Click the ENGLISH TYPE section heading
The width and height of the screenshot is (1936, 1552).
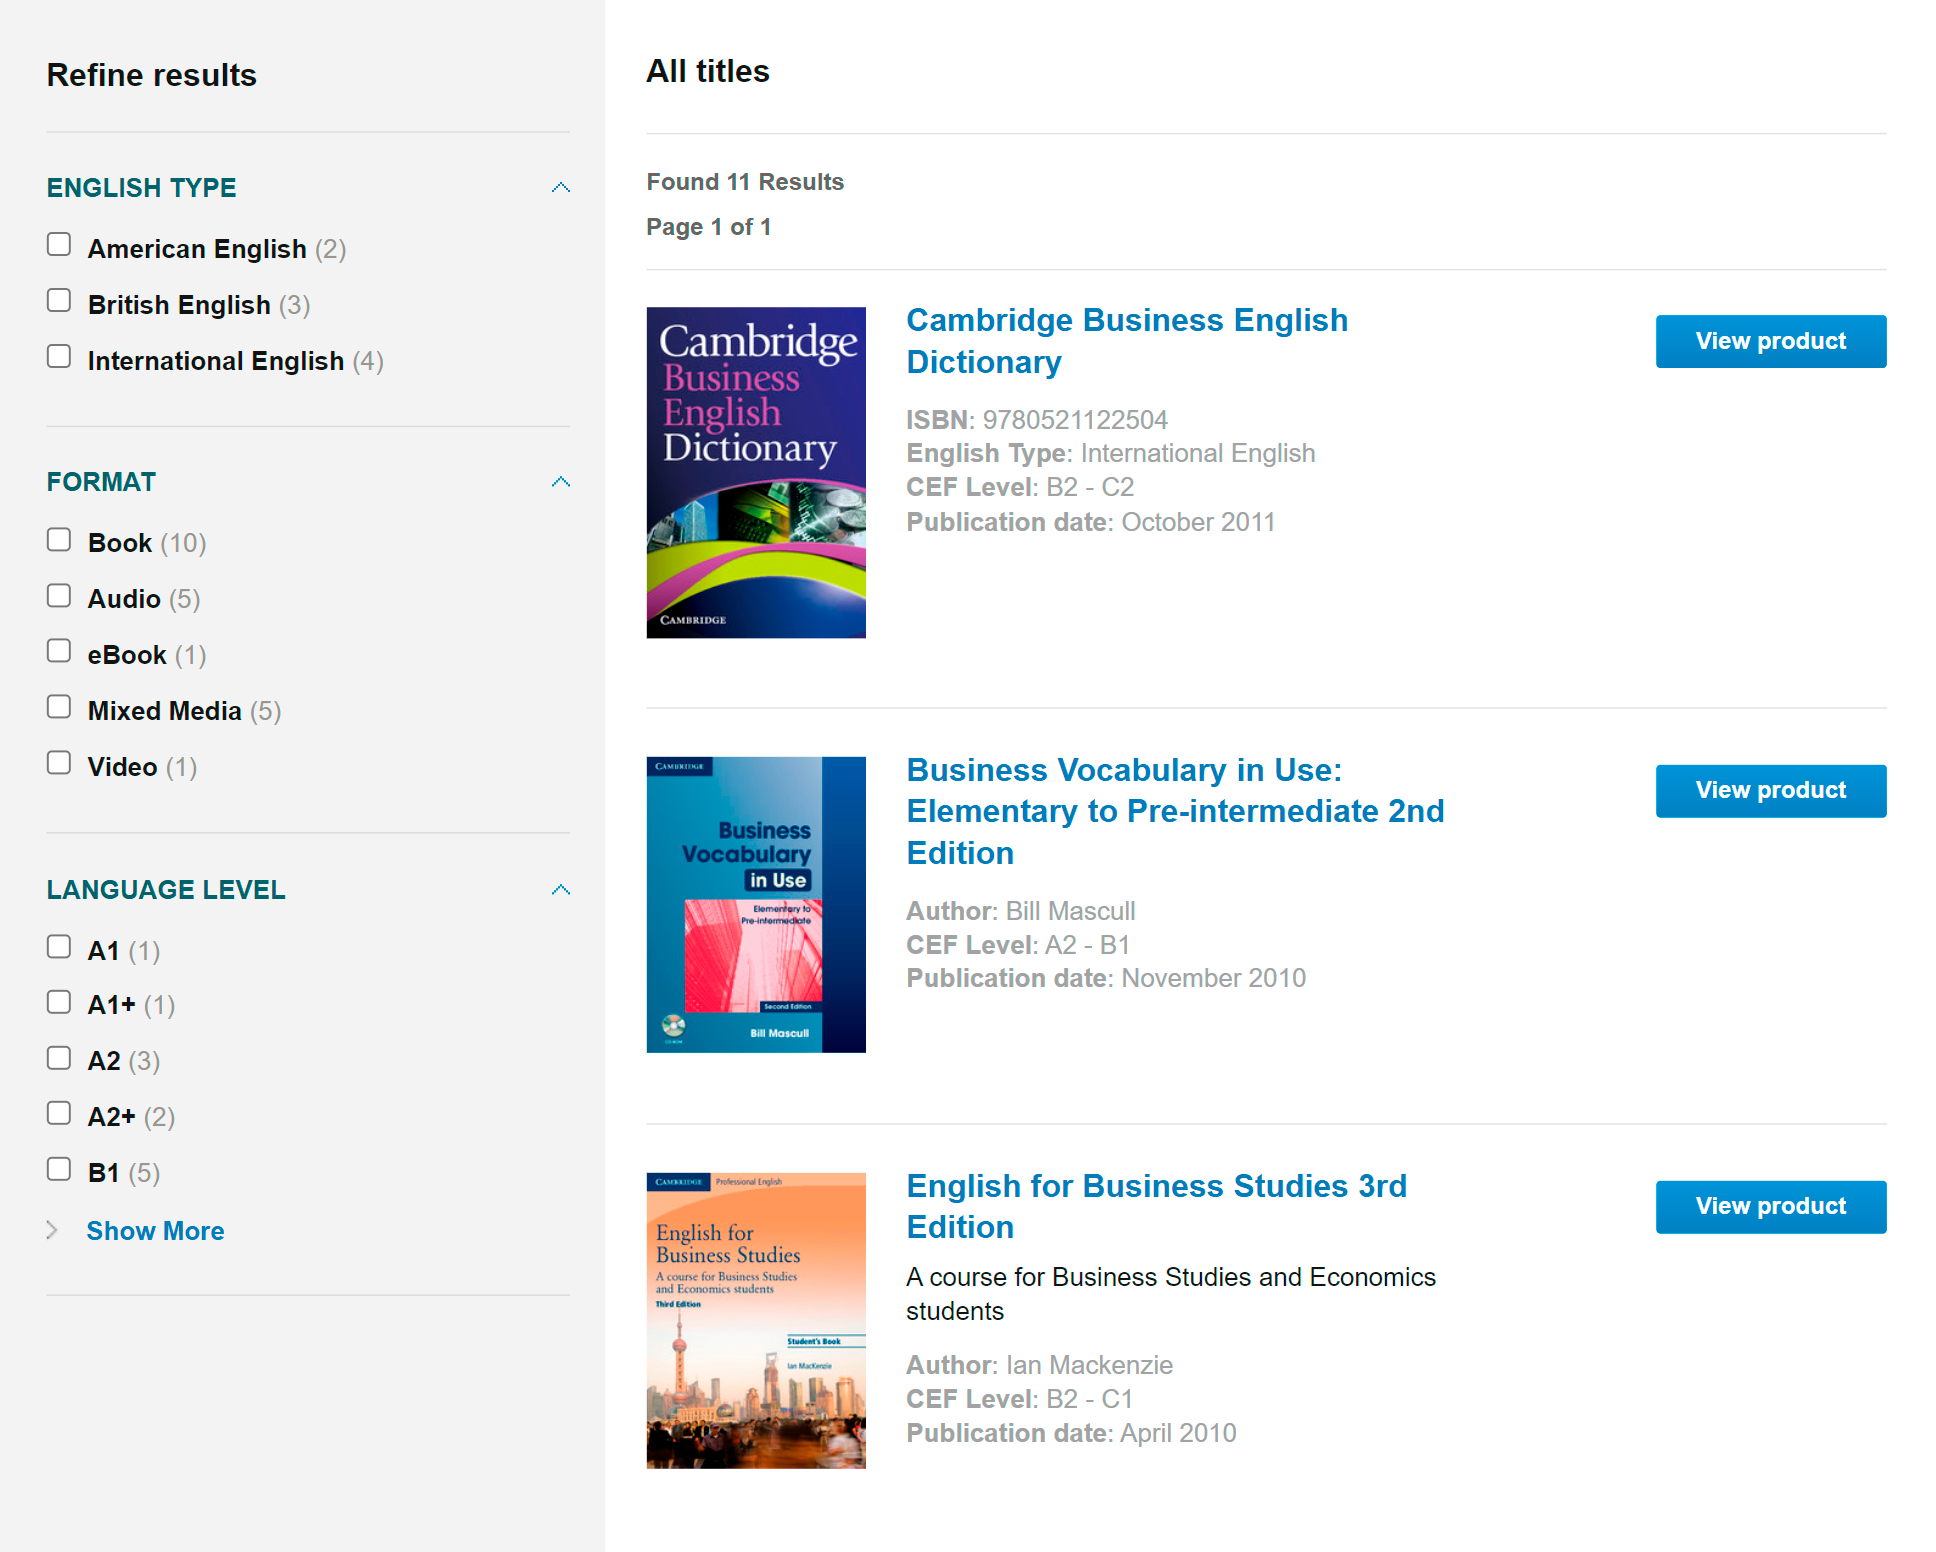pyautogui.click(x=142, y=188)
